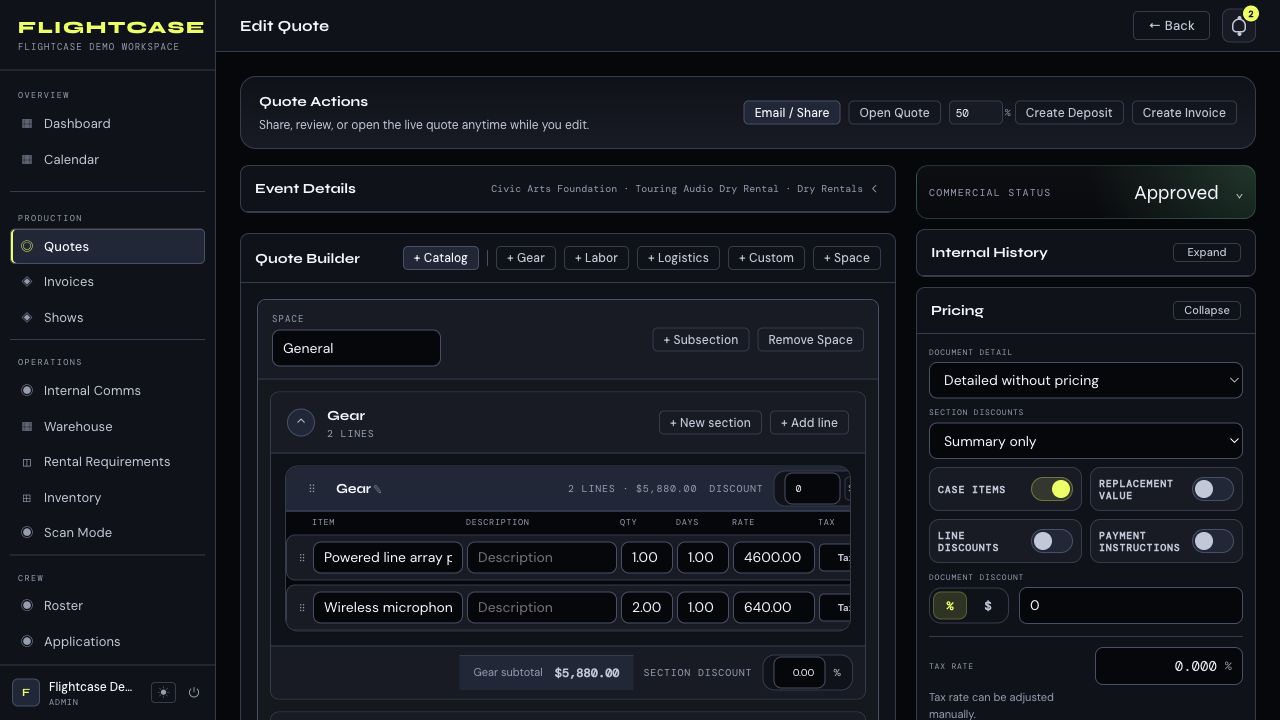Click the Scan Mode sidebar icon

point(27,533)
